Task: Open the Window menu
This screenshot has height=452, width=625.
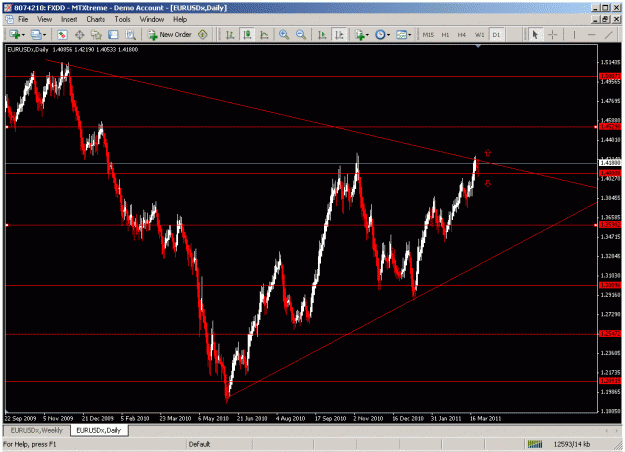Action: [x=151, y=19]
